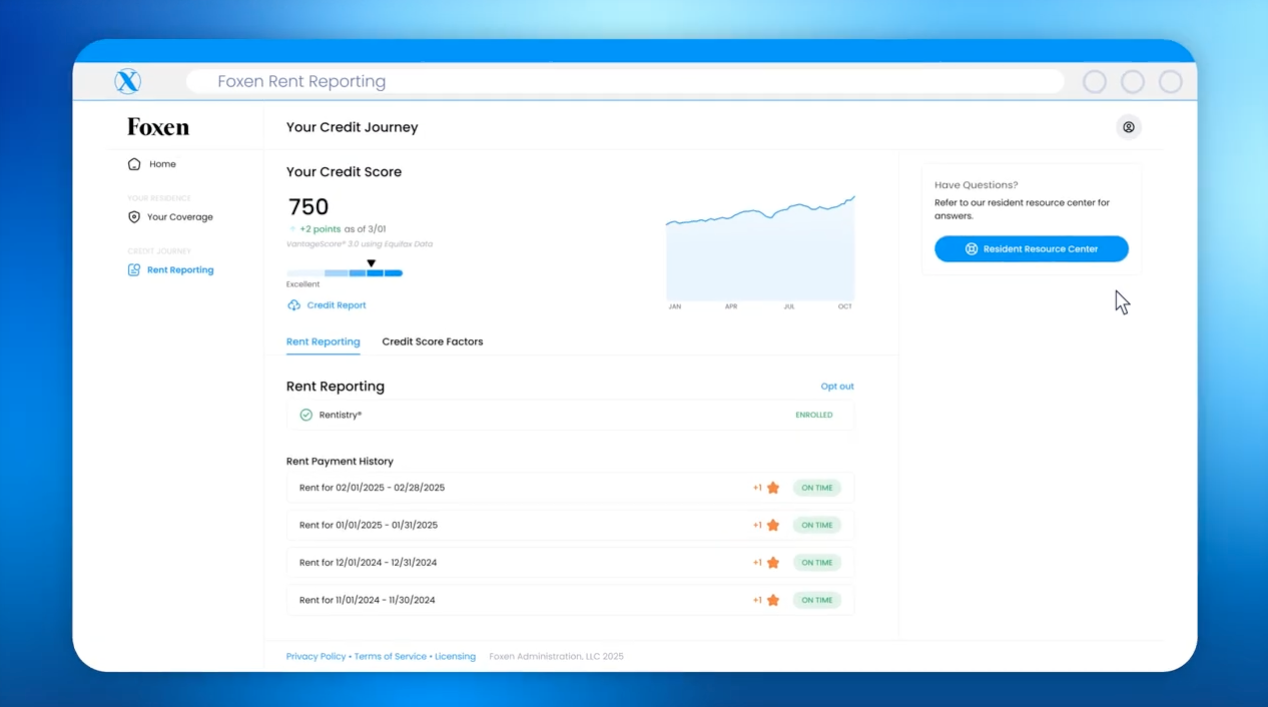Go to Home in the sidebar
The width and height of the screenshot is (1268, 707).
pyautogui.click(x=162, y=164)
